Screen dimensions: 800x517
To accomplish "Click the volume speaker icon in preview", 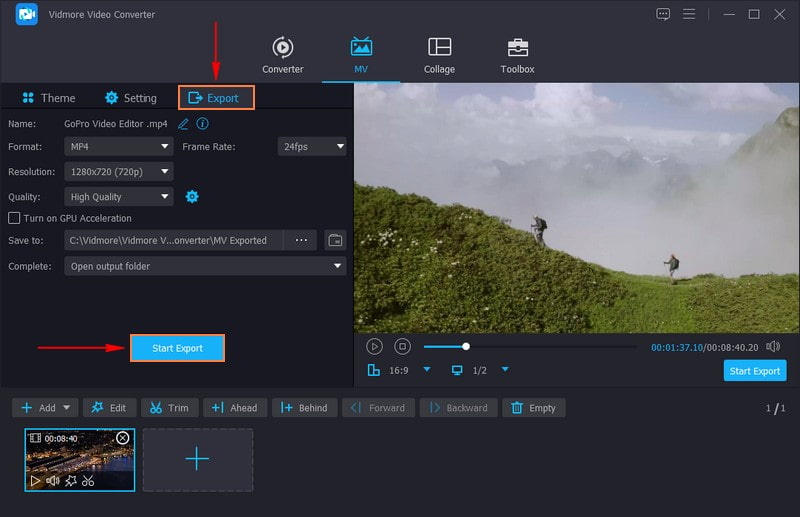I will (773, 347).
